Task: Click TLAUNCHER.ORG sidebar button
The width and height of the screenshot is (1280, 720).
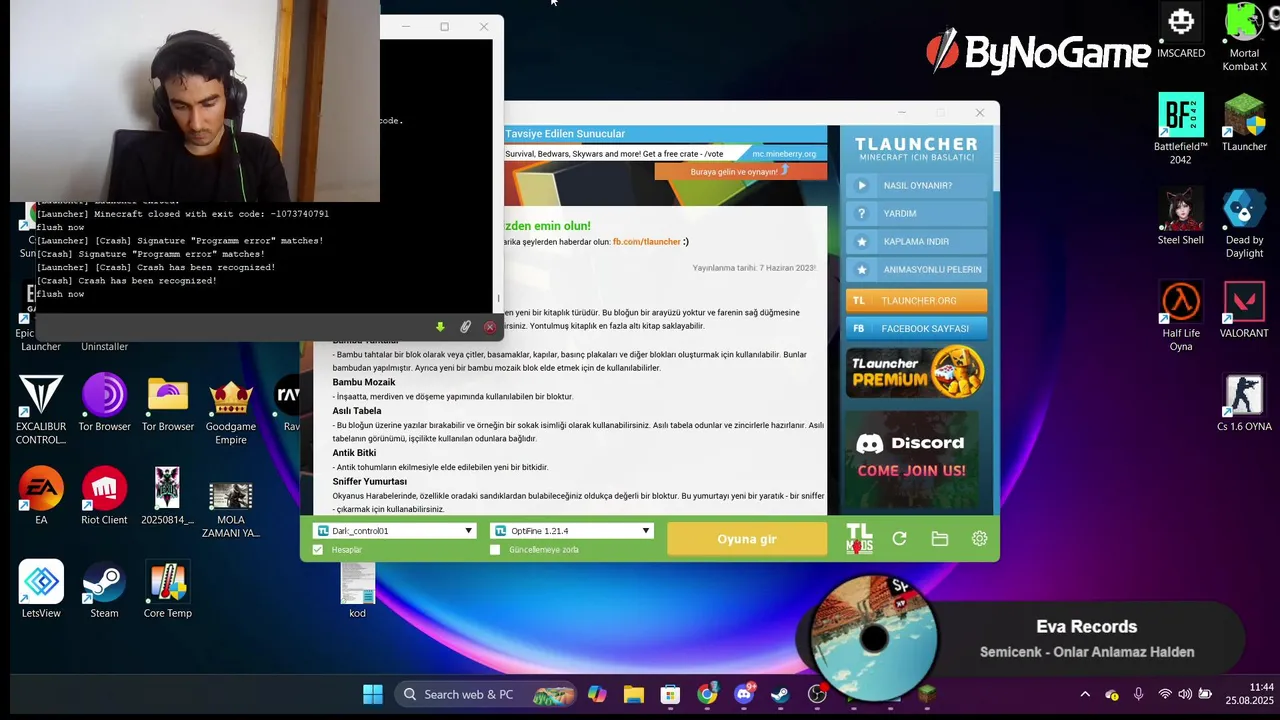Action: click(x=916, y=300)
